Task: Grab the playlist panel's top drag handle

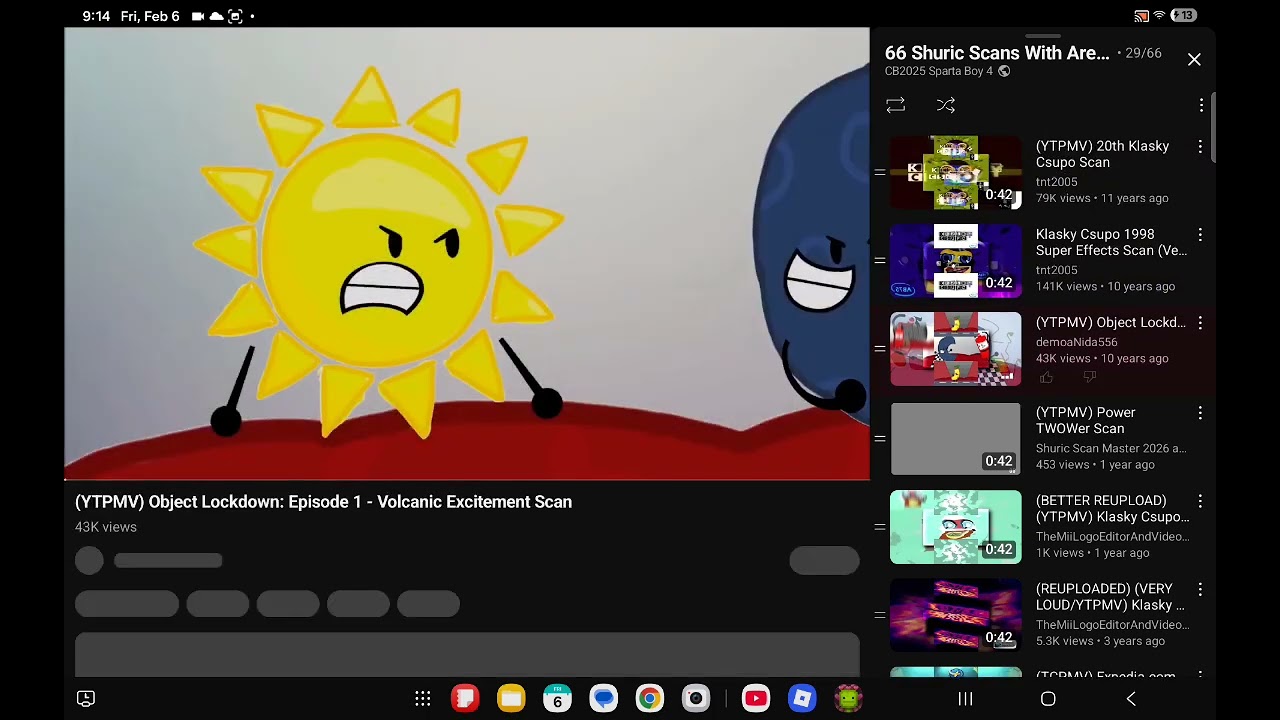Action: point(1043,35)
